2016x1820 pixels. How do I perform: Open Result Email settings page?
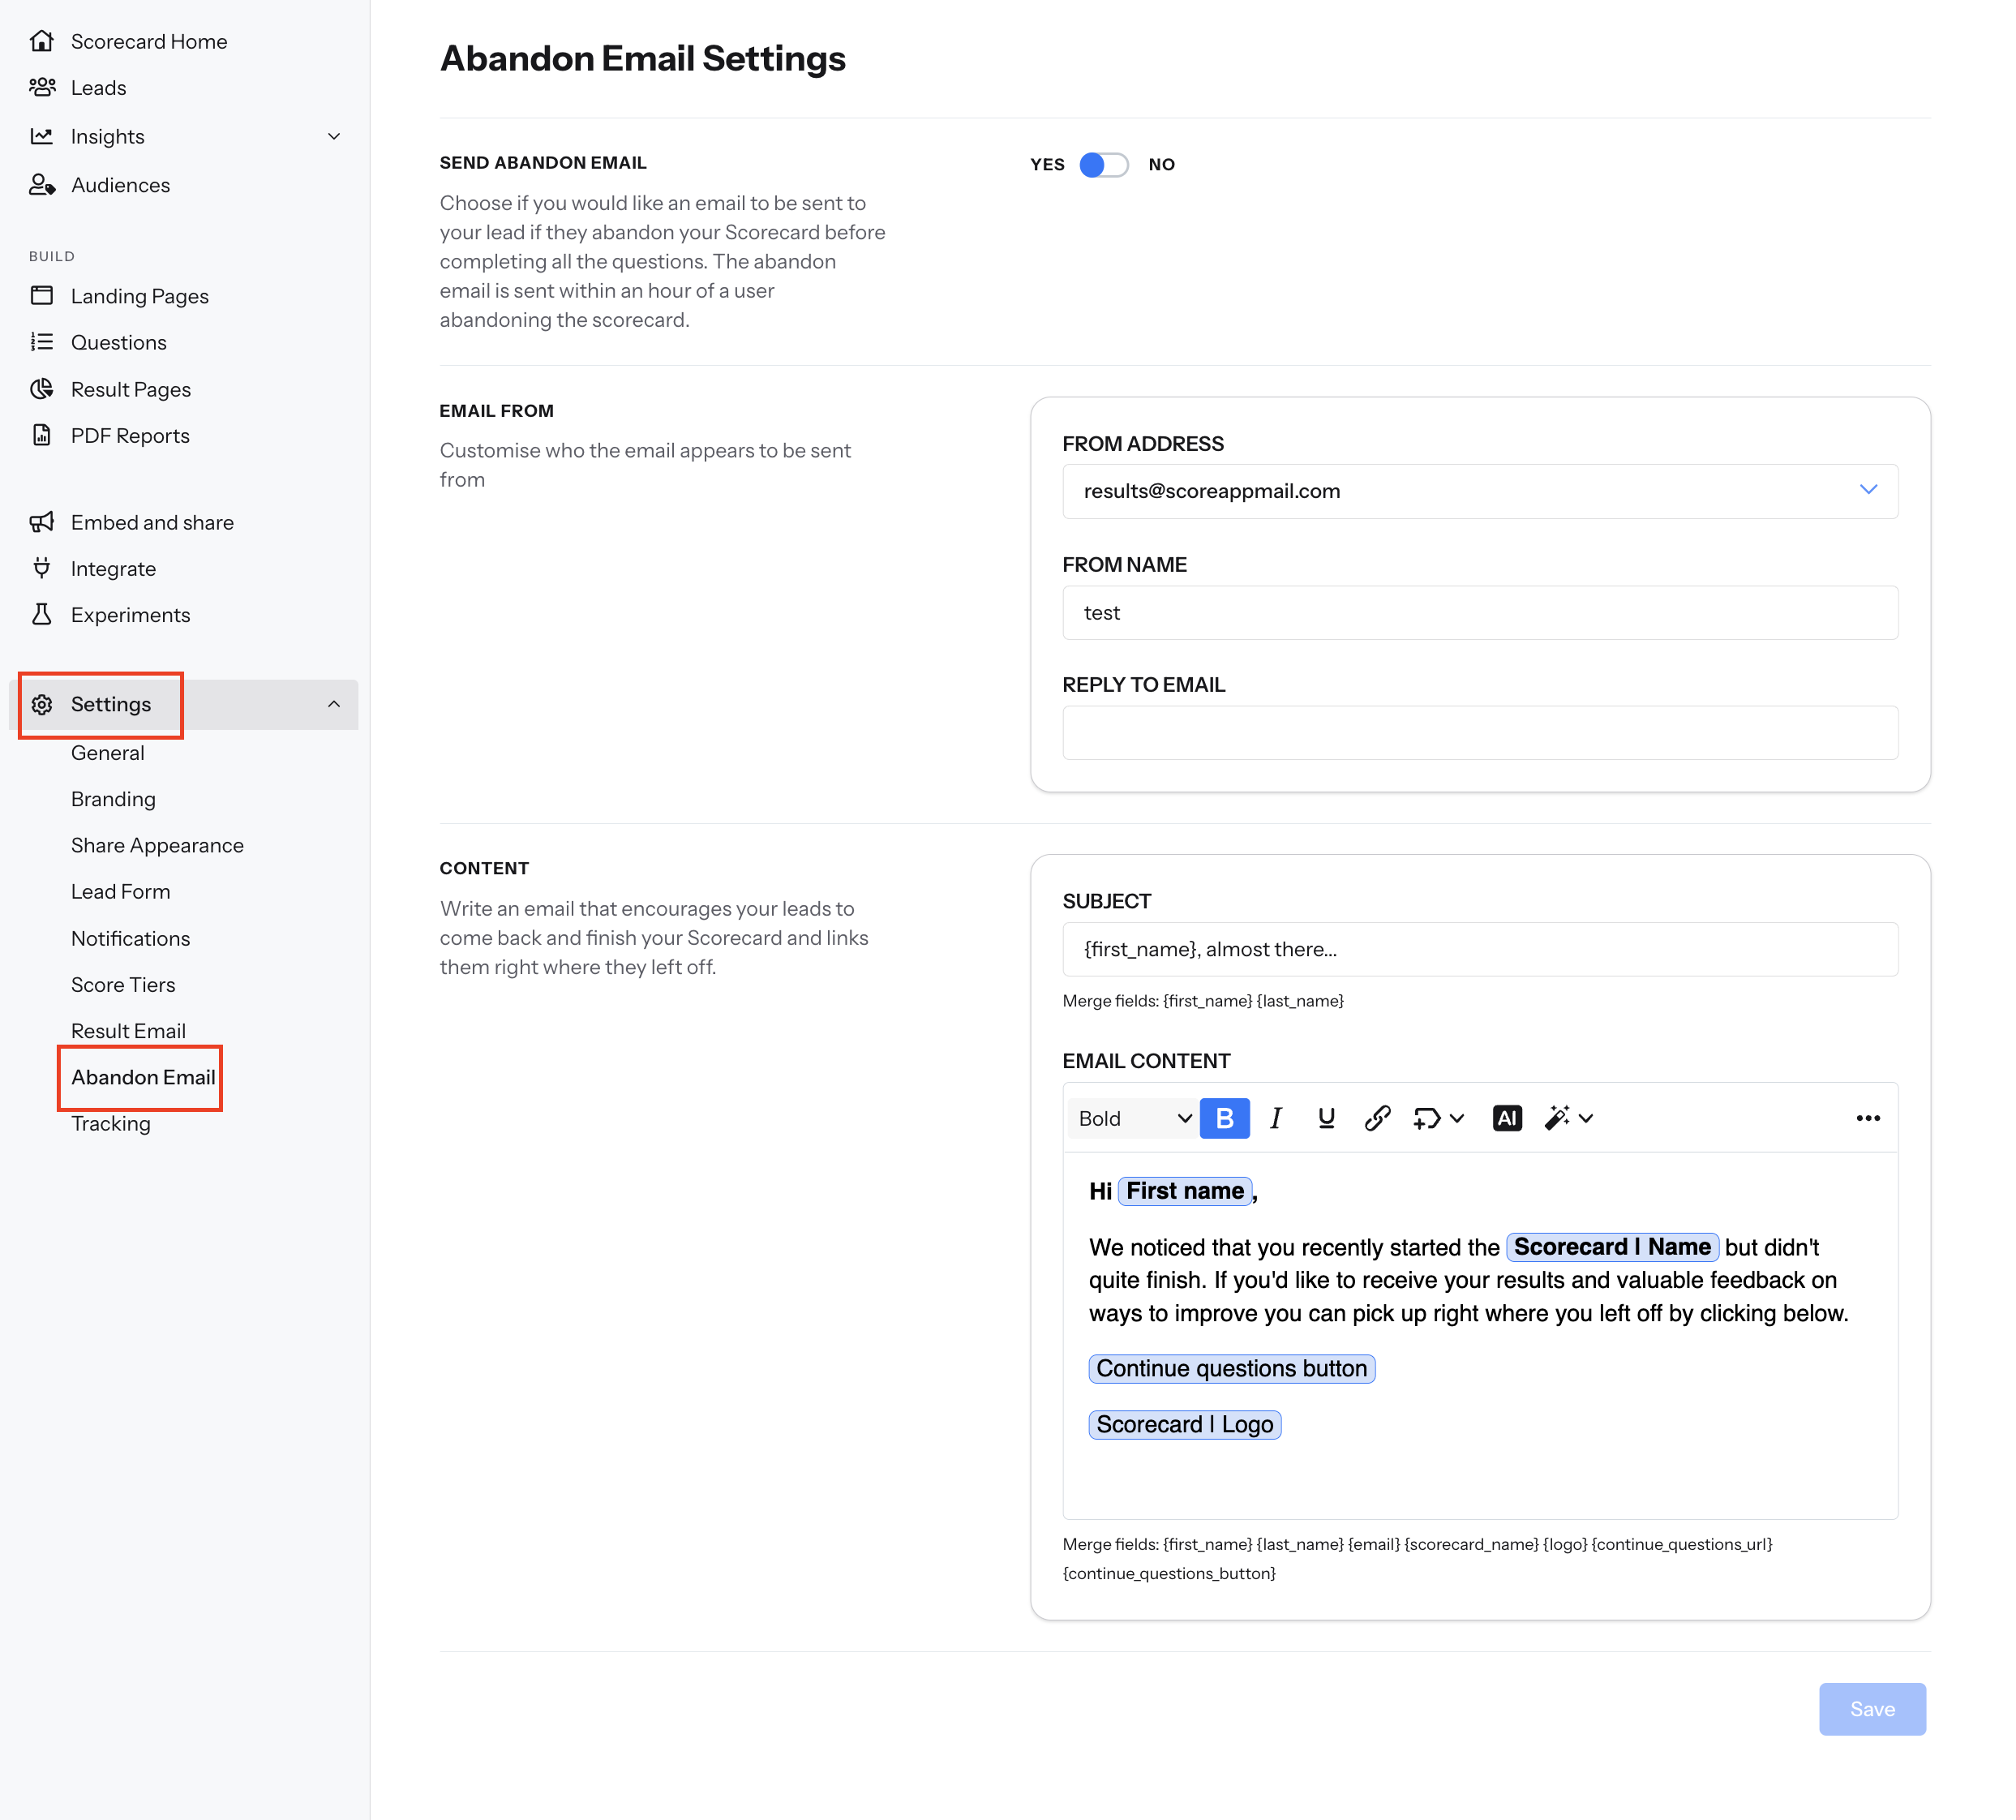(128, 1031)
